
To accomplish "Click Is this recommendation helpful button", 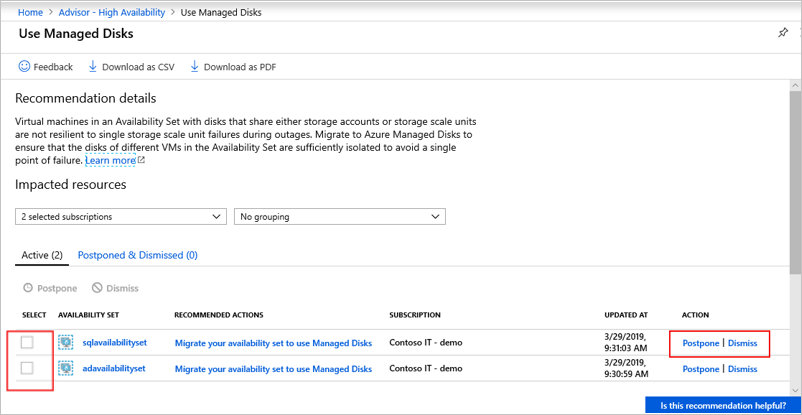I will point(723,406).
